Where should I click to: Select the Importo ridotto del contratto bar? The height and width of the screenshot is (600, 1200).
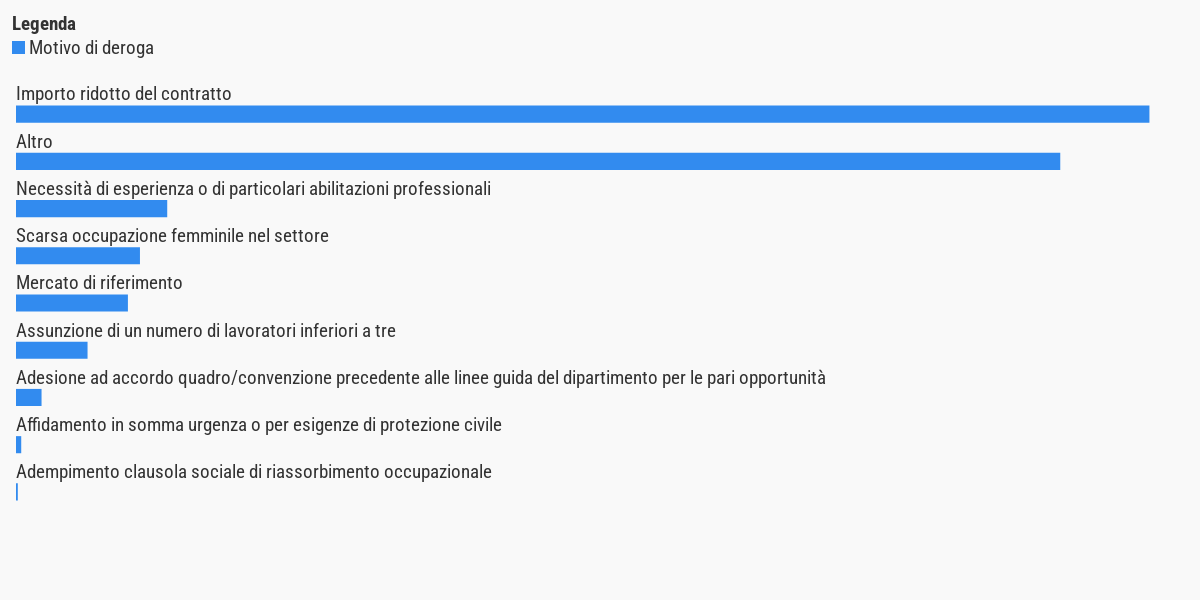tap(582, 114)
